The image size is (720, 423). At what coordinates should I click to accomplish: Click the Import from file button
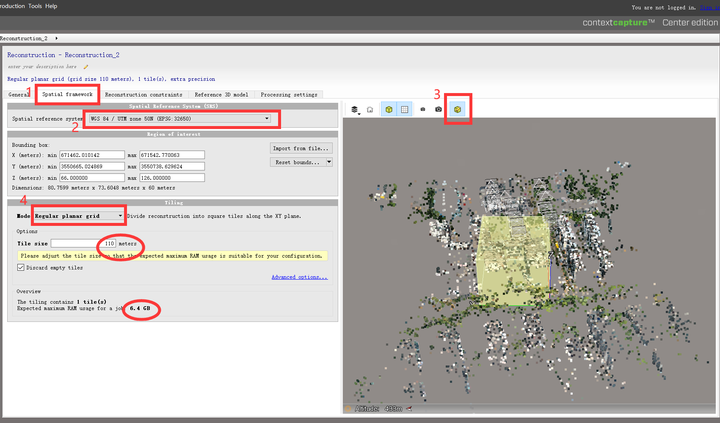click(301, 148)
